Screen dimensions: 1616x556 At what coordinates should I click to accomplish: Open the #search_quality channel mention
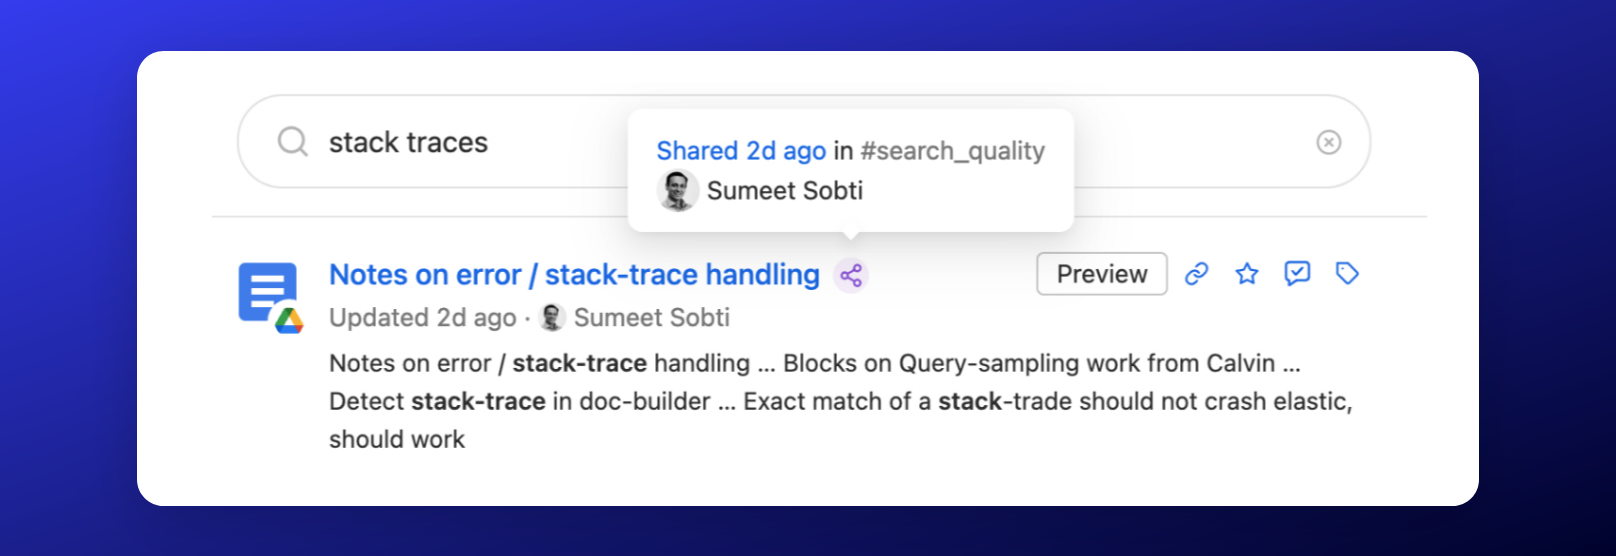(x=952, y=151)
